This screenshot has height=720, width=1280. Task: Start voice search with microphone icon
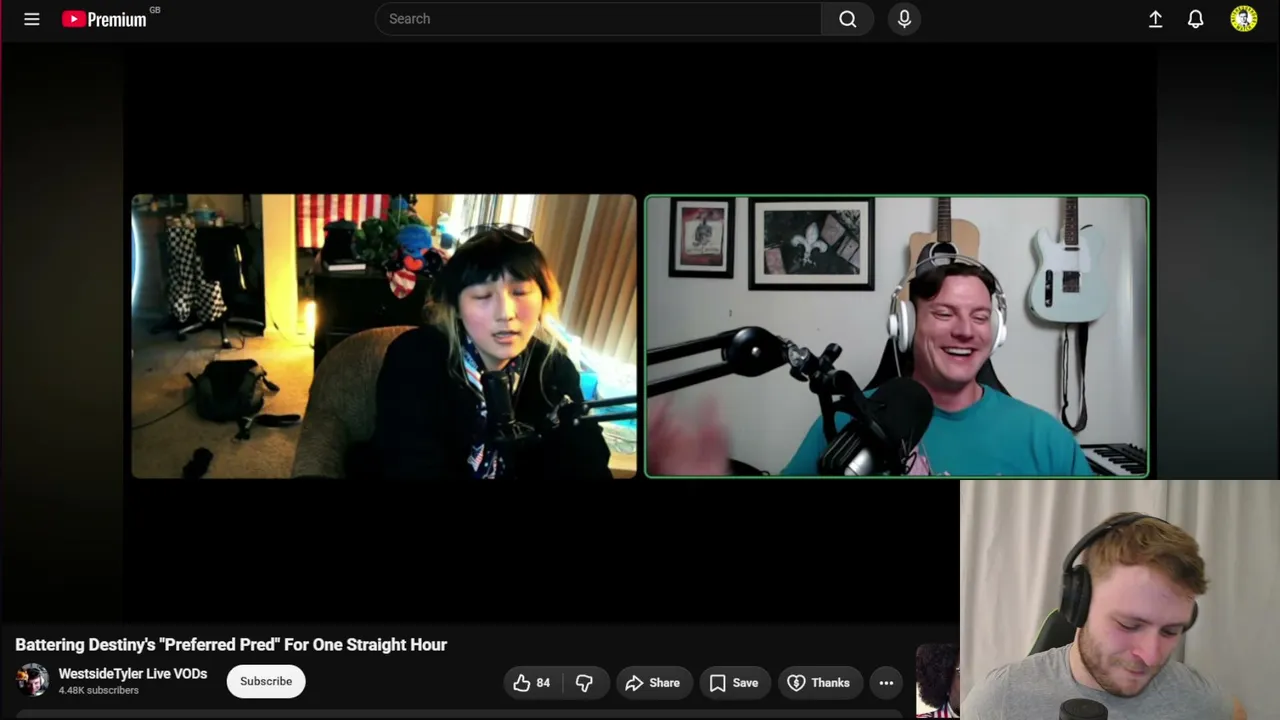[x=904, y=19]
